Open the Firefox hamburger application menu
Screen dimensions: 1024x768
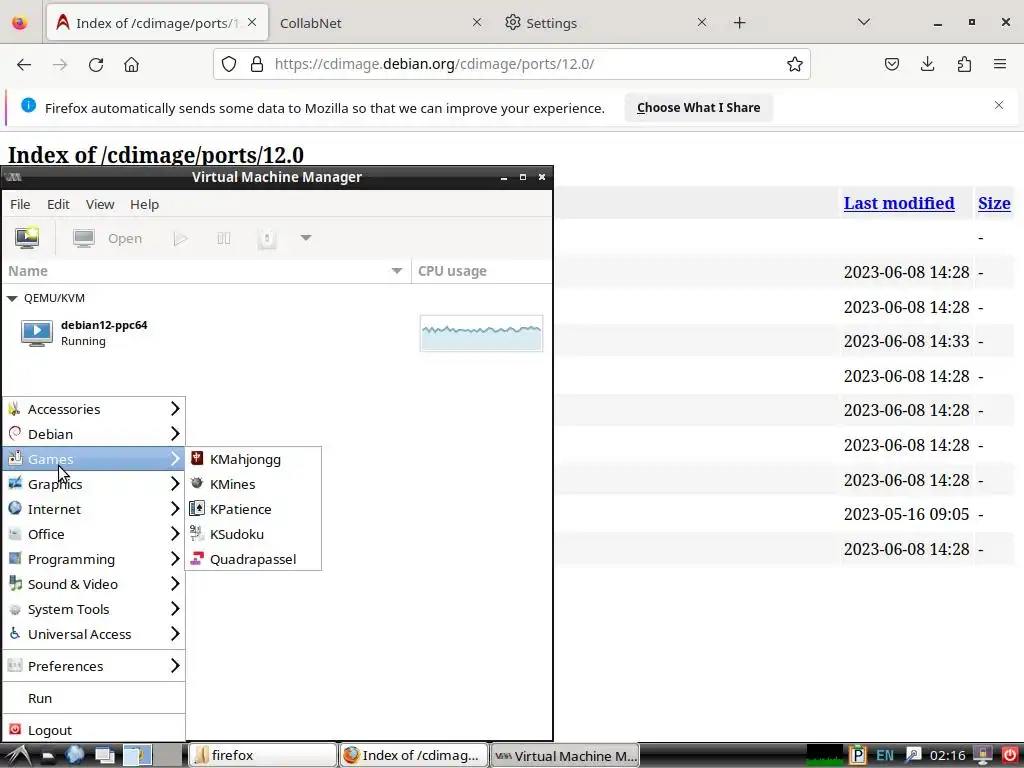[1000, 64]
